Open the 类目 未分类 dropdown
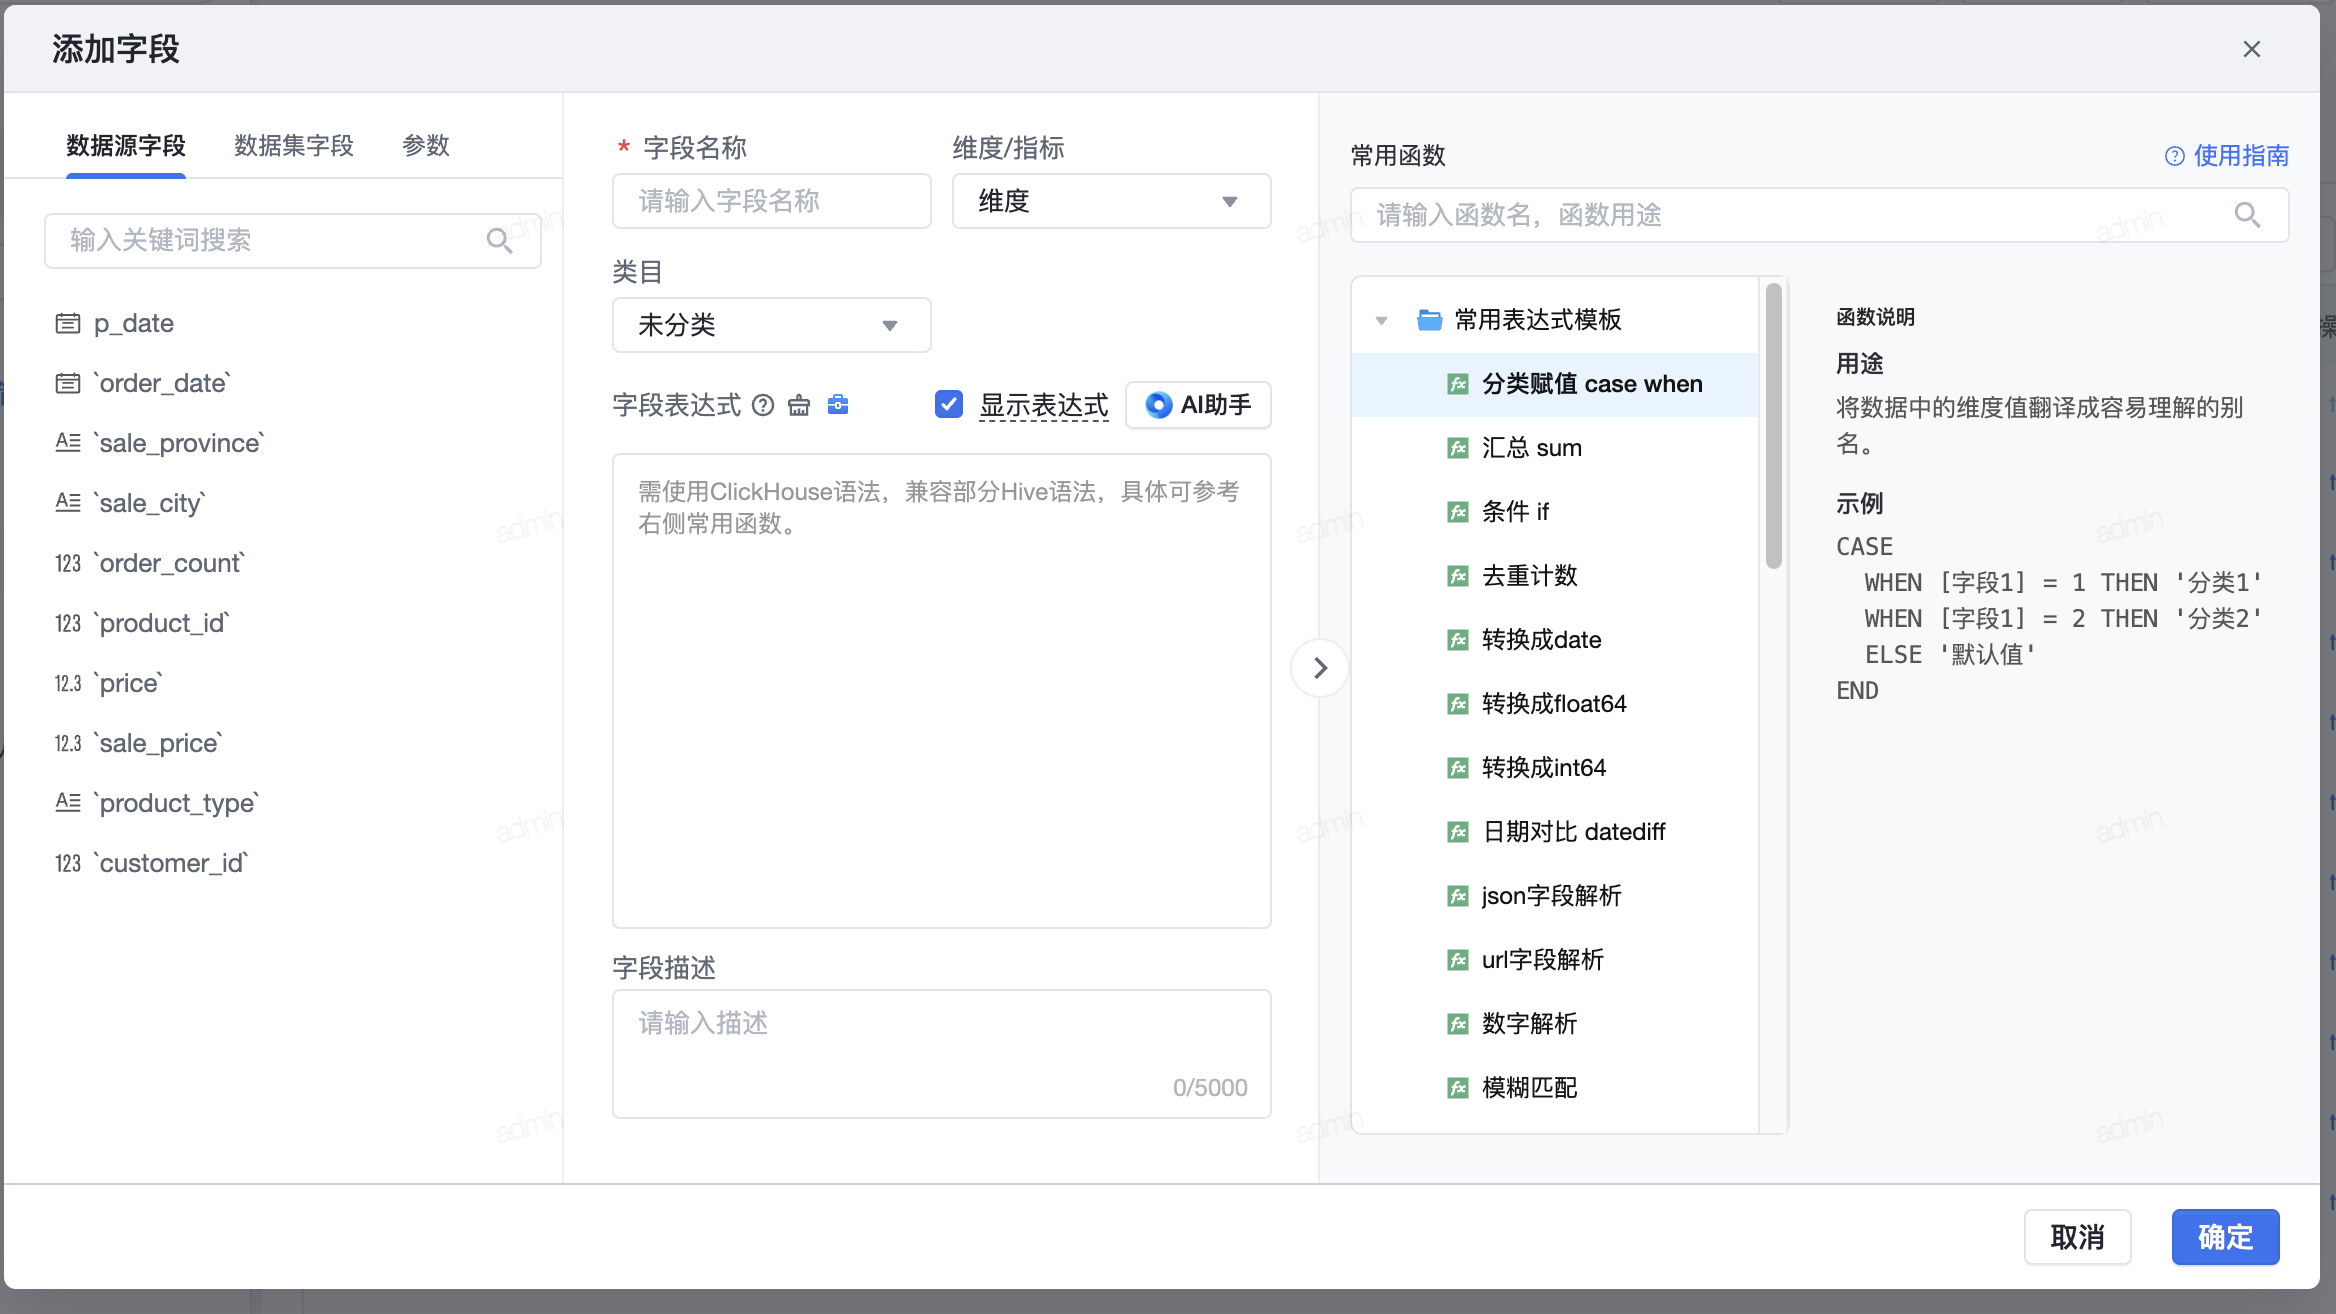 pos(771,325)
